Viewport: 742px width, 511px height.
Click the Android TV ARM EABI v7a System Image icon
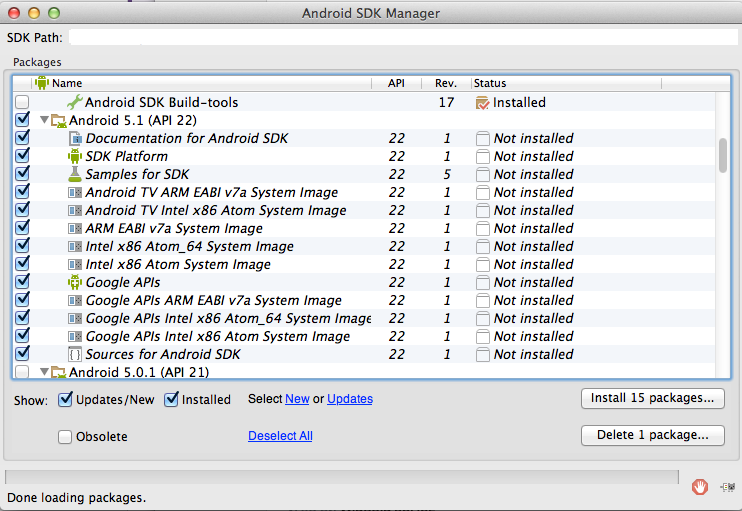75,193
